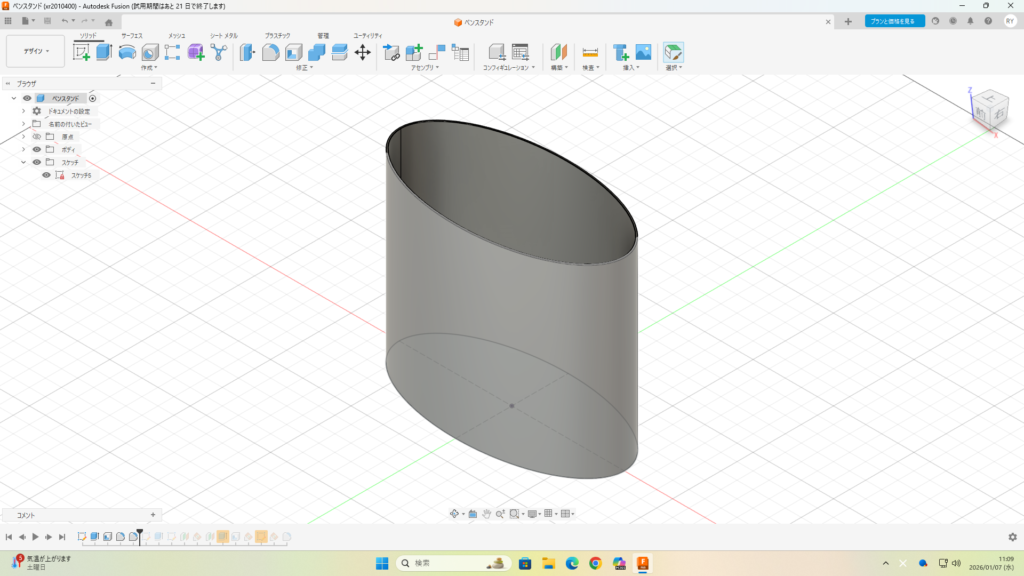1024x576 pixels.
Task: Open the Insert image icon
Action: [643, 52]
